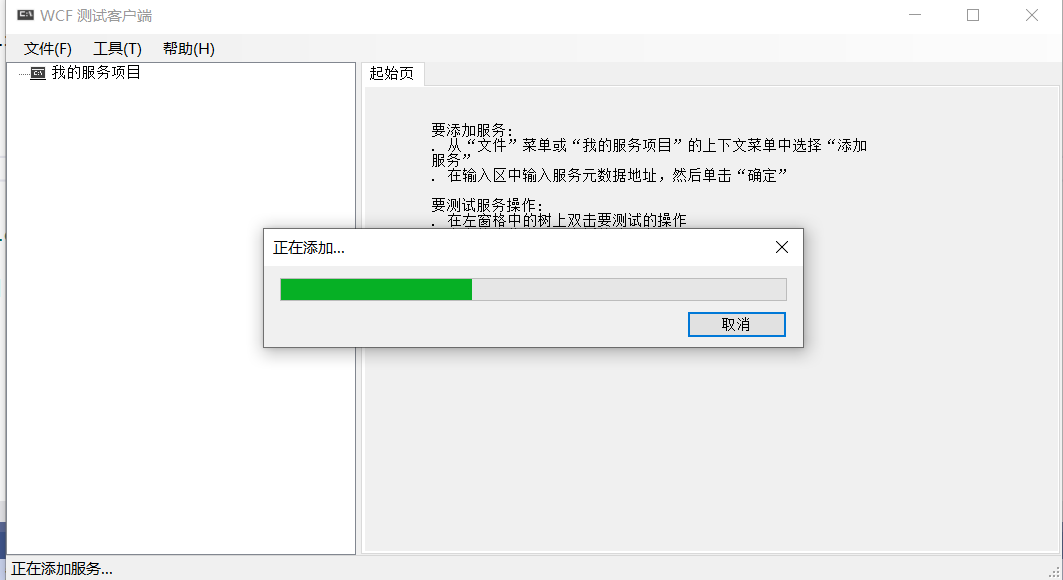Switch to the 起始页 tab
Image resolution: width=1063 pixels, height=580 pixels.
[x=392, y=74]
